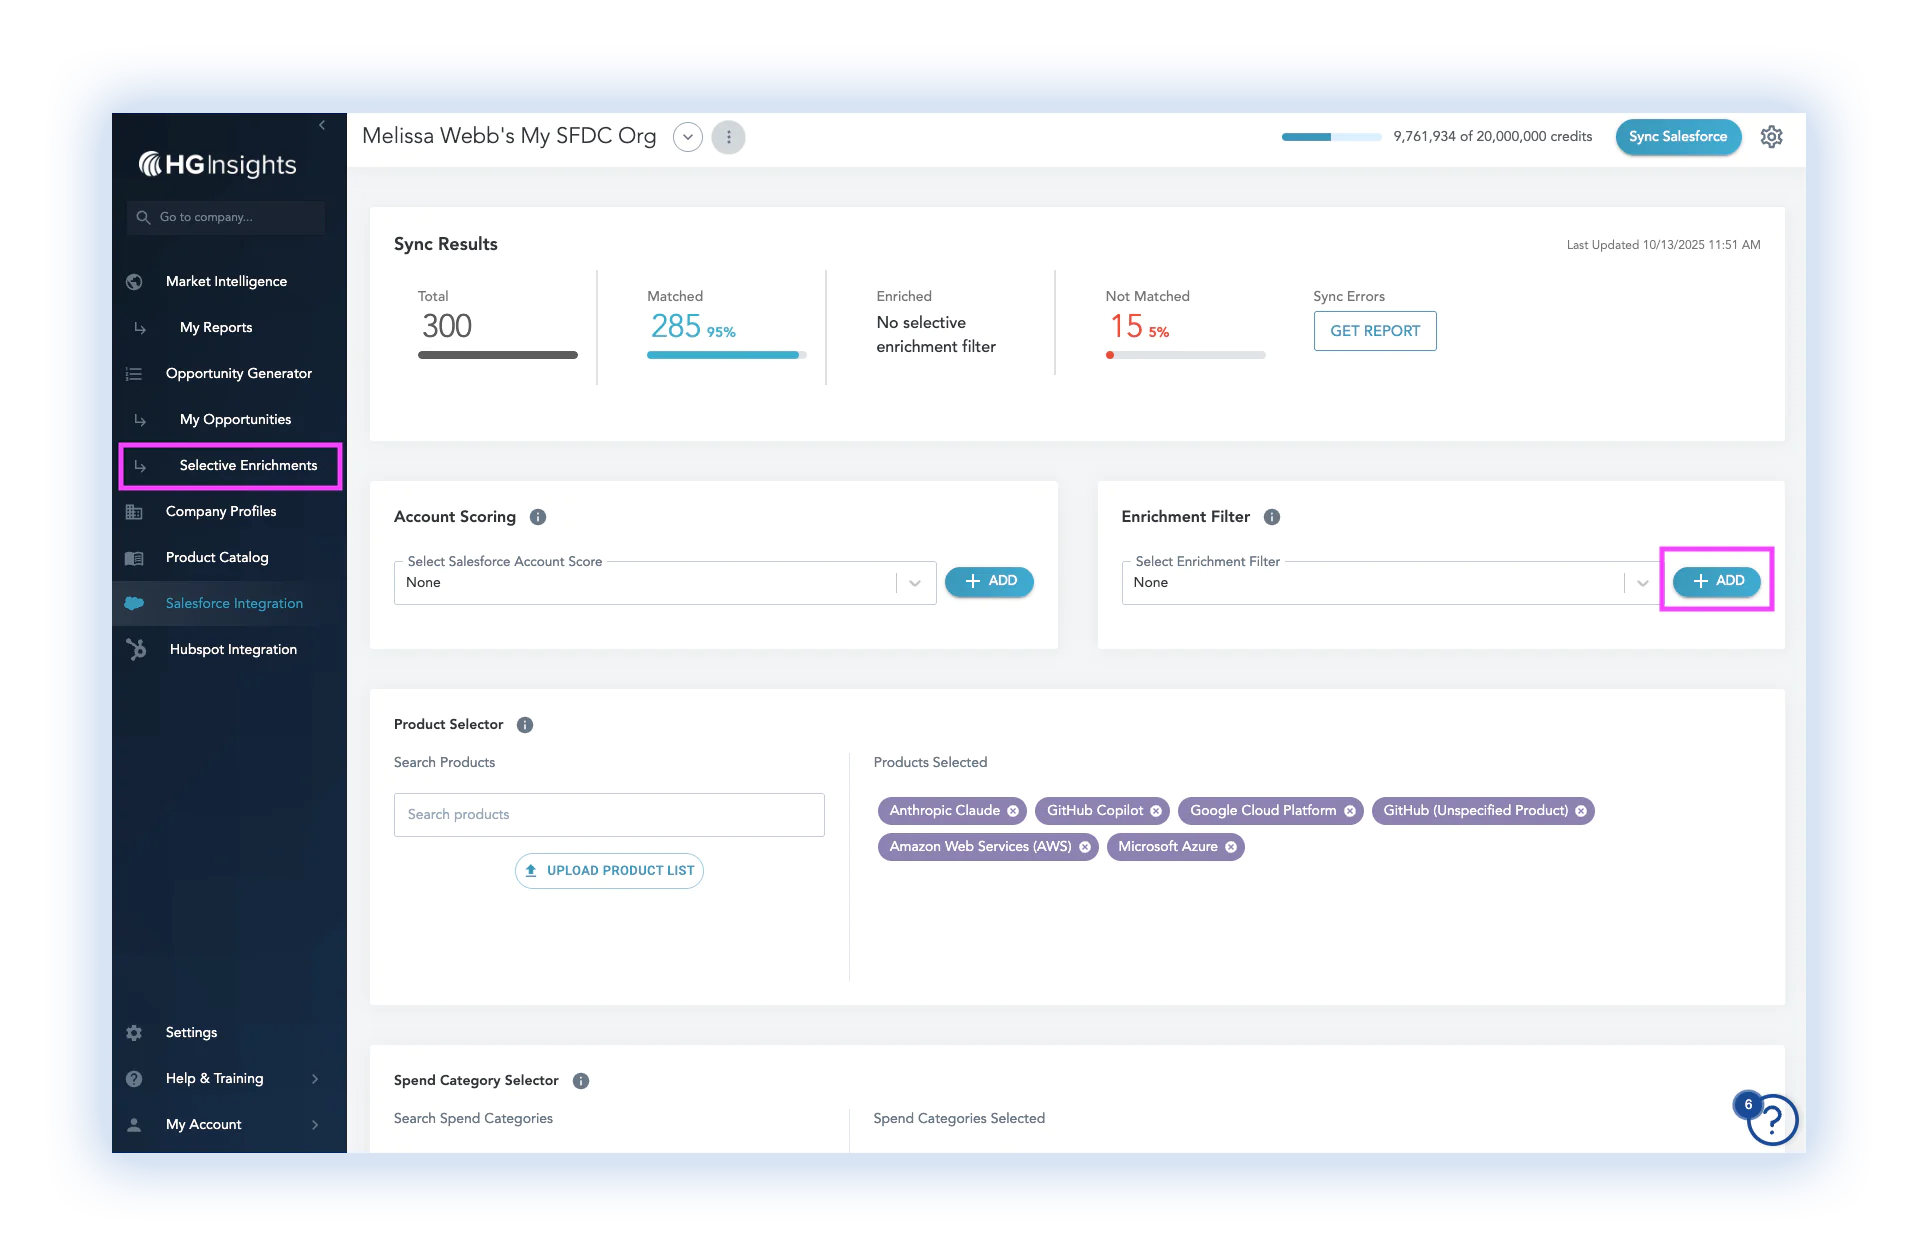Collapse the sidebar with the chevron arrow
Screen dimensions: 1932x1245
pyautogui.click(x=322, y=125)
